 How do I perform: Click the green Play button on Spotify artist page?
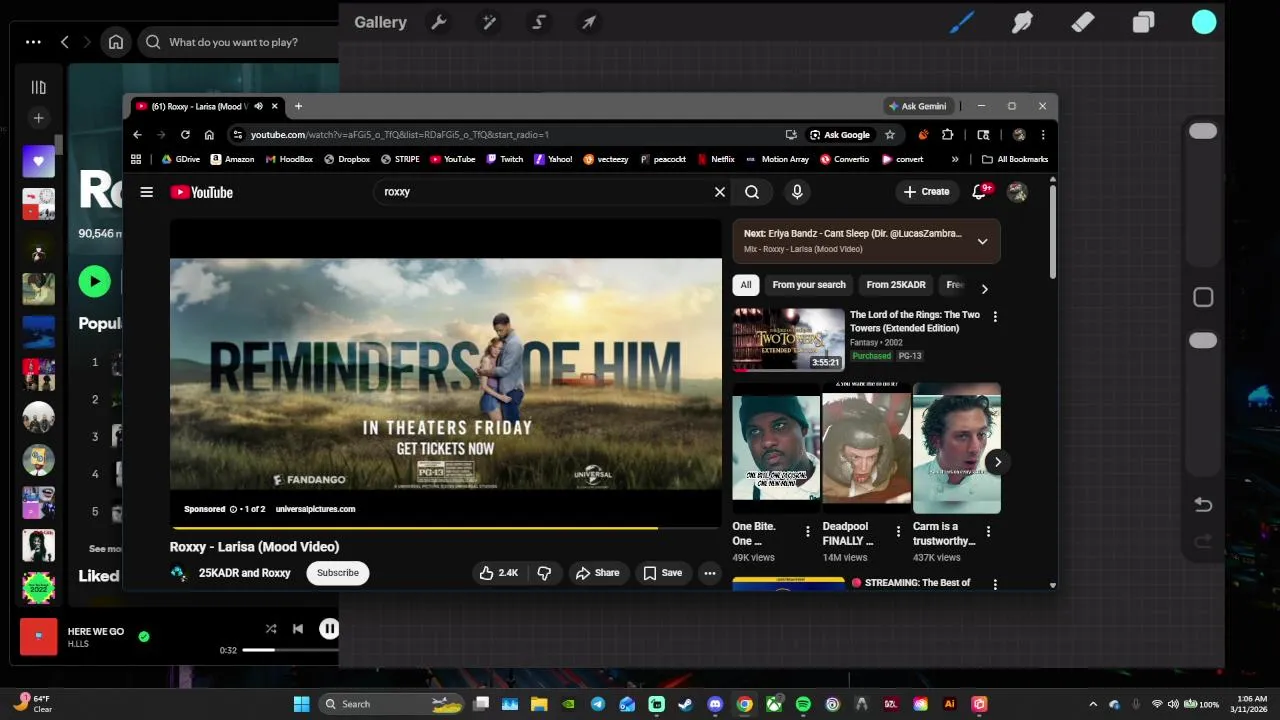coord(95,282)
